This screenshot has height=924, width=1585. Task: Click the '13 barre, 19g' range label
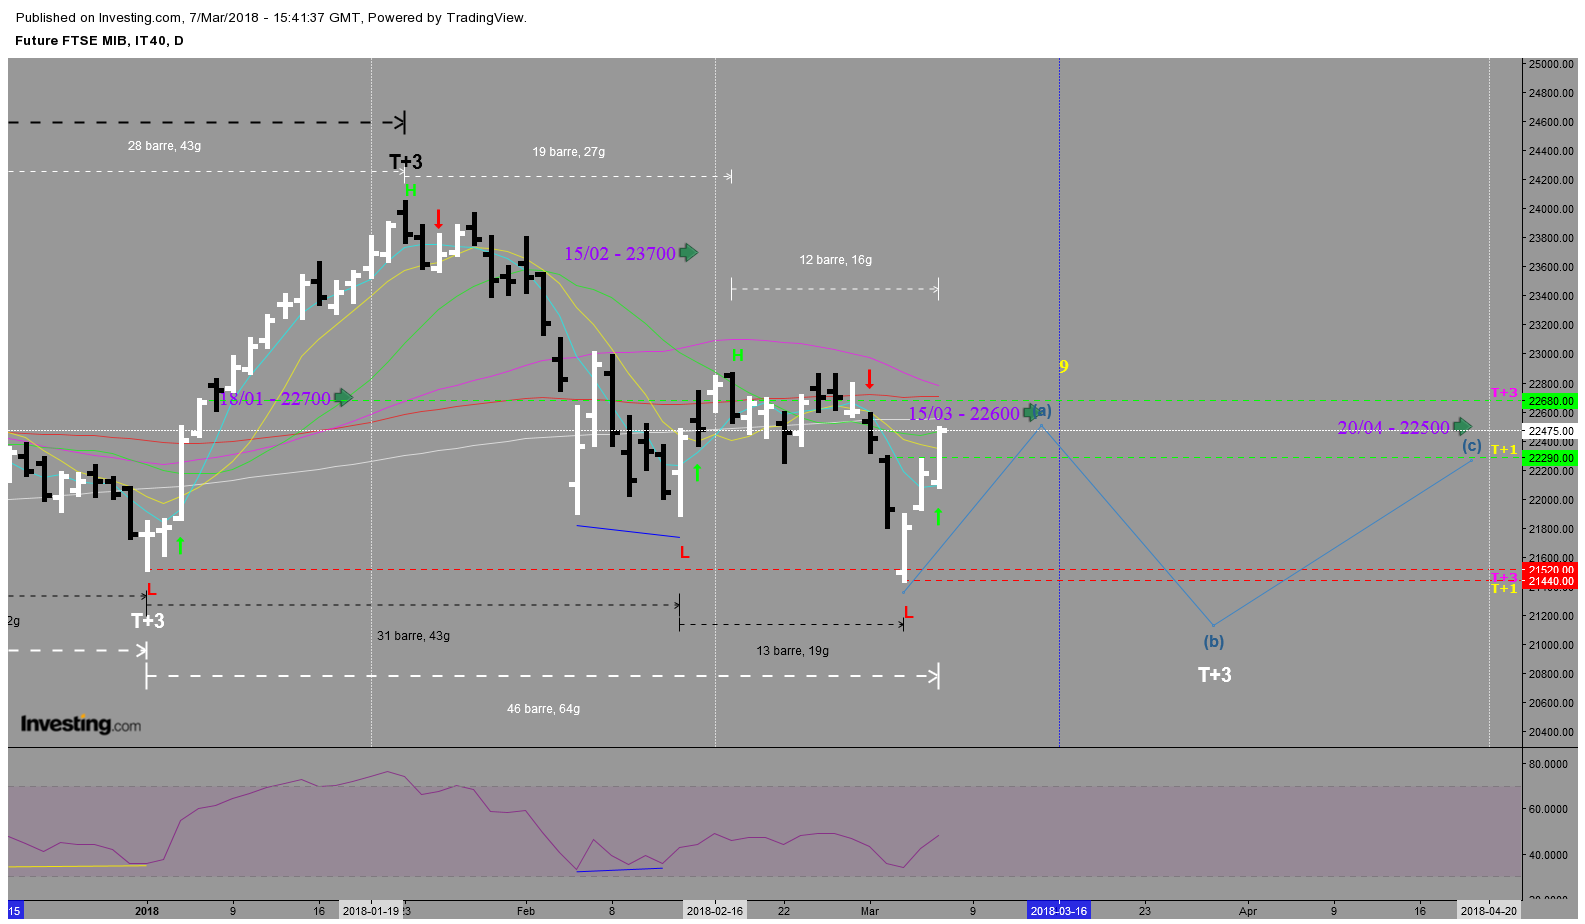pos(792,651)
